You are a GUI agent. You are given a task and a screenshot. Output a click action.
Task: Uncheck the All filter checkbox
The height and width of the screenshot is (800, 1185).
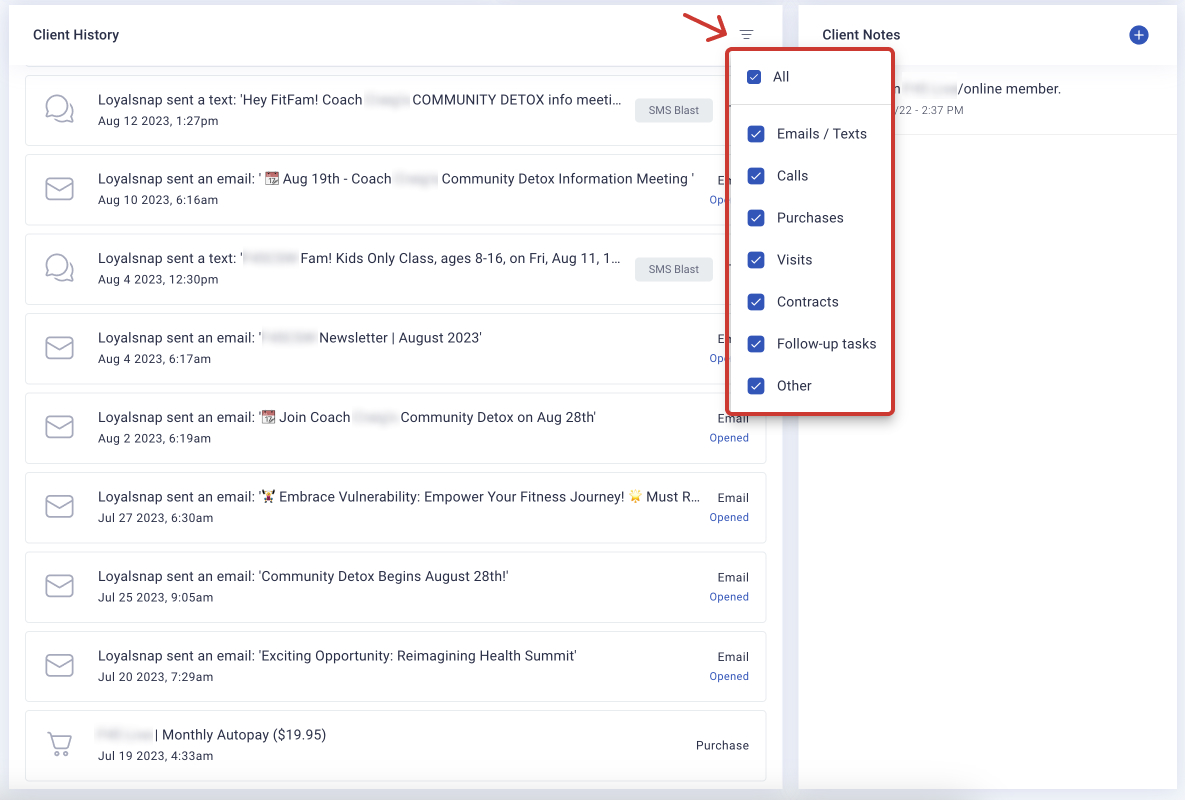(754, 77)
